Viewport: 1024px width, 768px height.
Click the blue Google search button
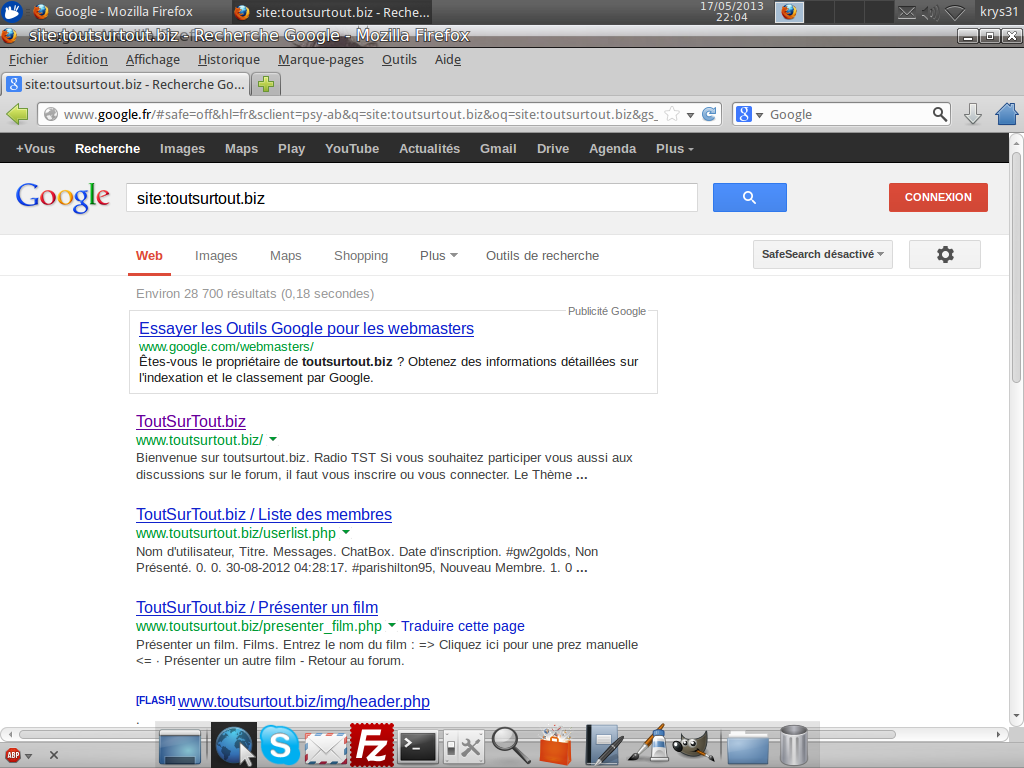pos(750,197)
